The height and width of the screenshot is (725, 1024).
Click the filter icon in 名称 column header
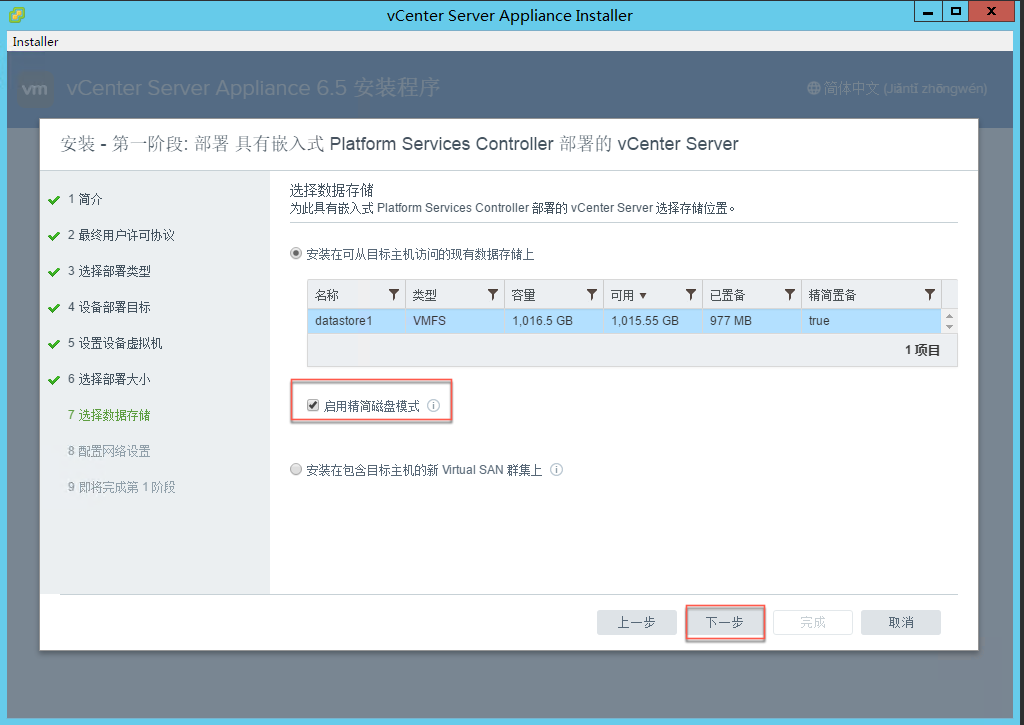coord(394,295)
